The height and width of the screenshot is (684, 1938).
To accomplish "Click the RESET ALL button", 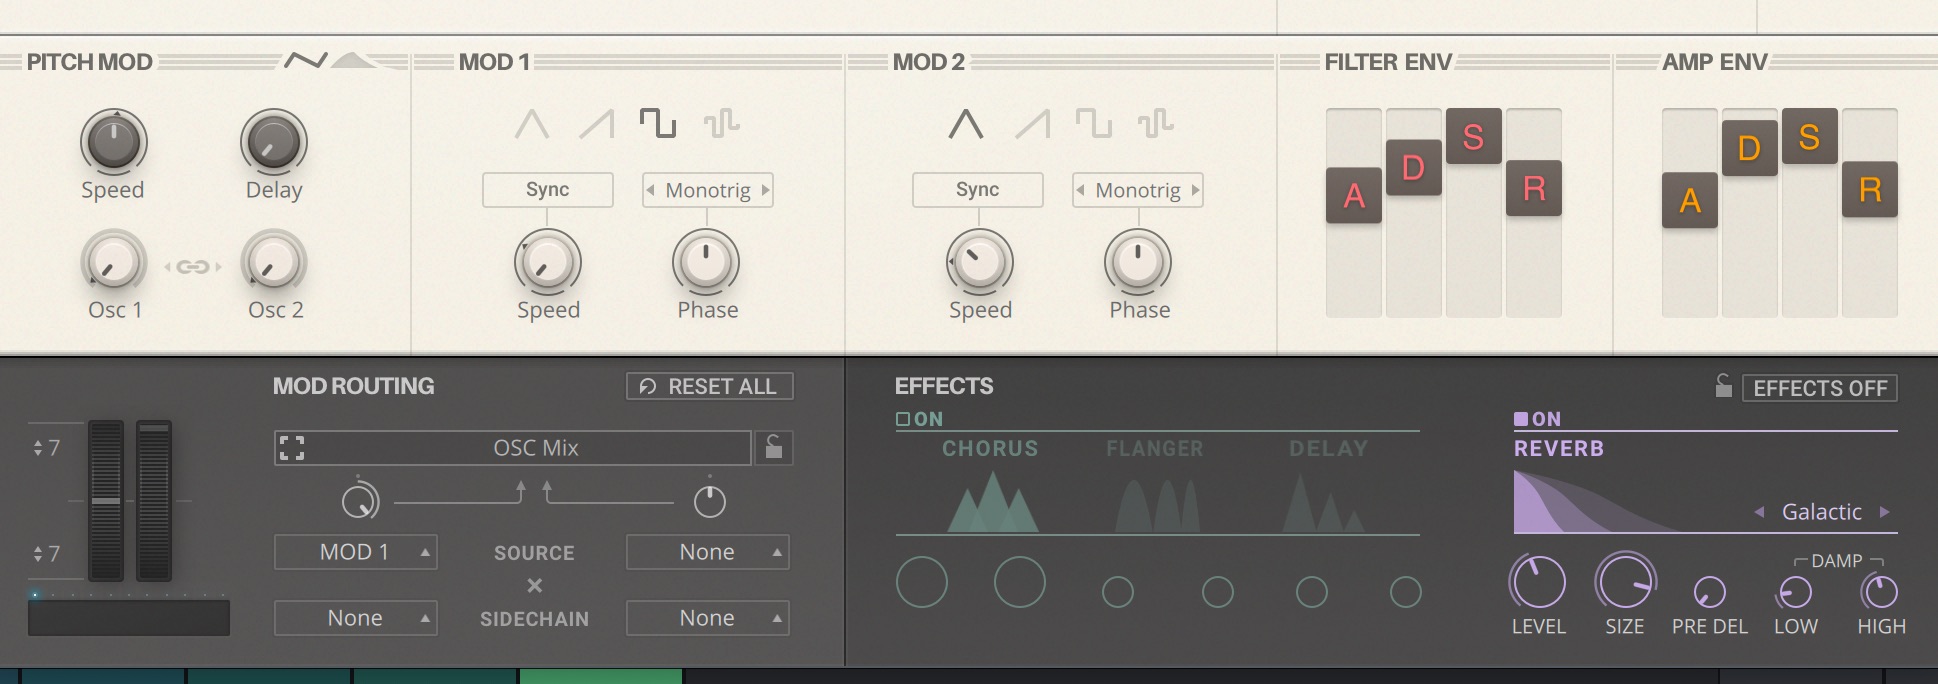I will pyautogui.click(x=709, y=387).
